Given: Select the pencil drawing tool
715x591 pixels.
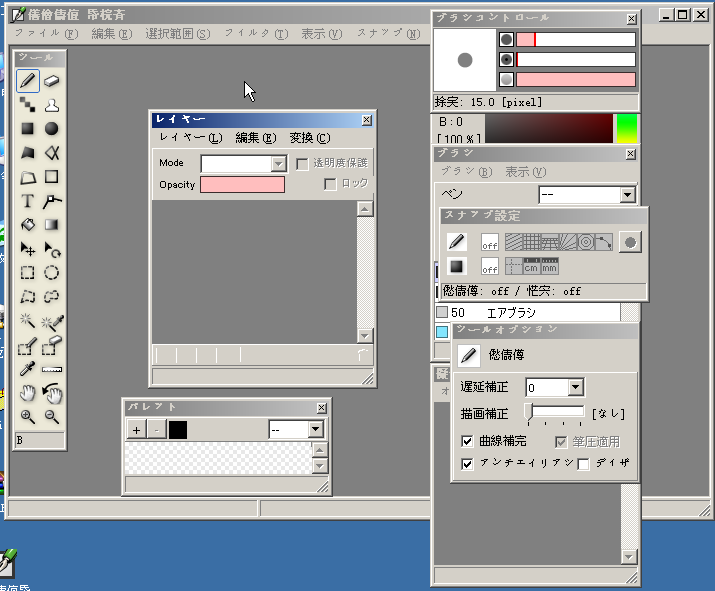Looking at the screenshot, I should [27, 81].
